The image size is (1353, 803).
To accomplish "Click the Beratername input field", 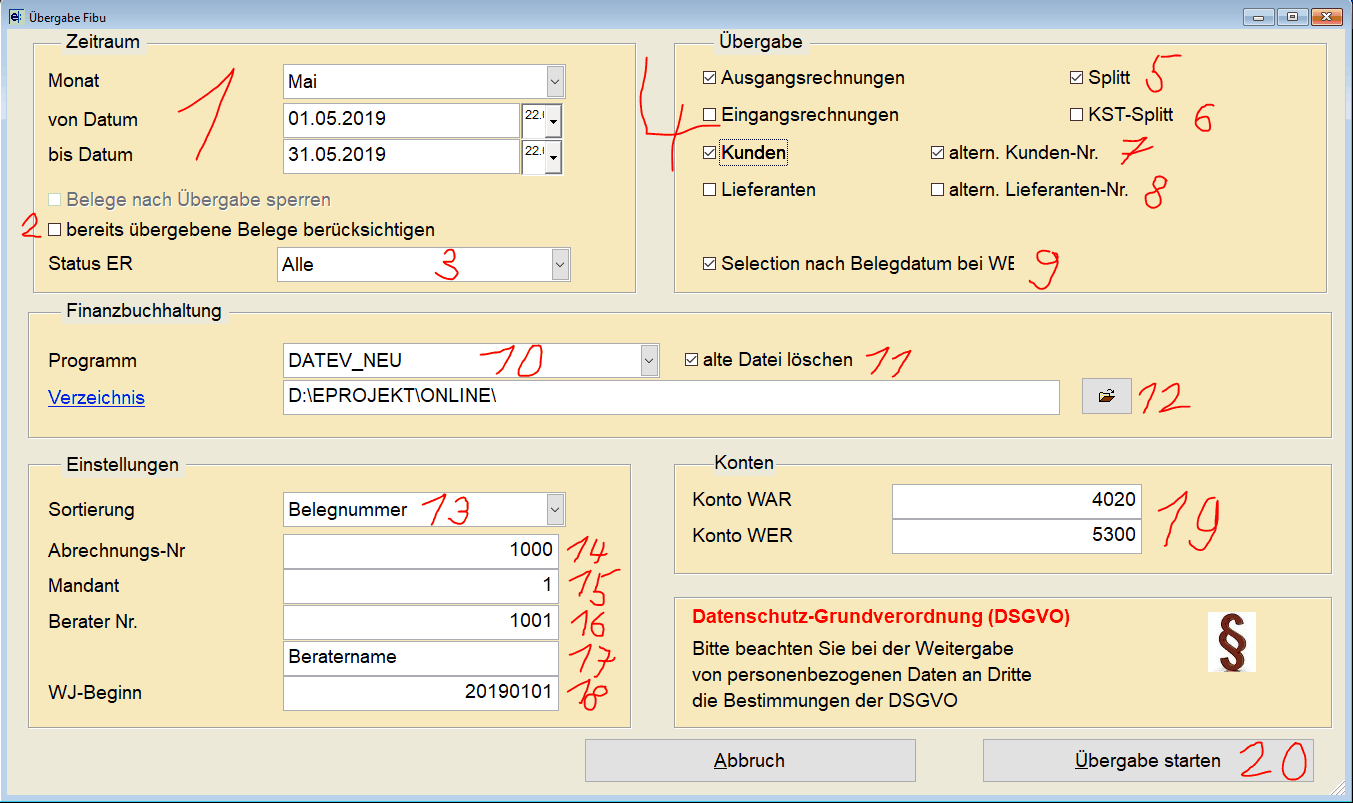I will coord(421,658).
